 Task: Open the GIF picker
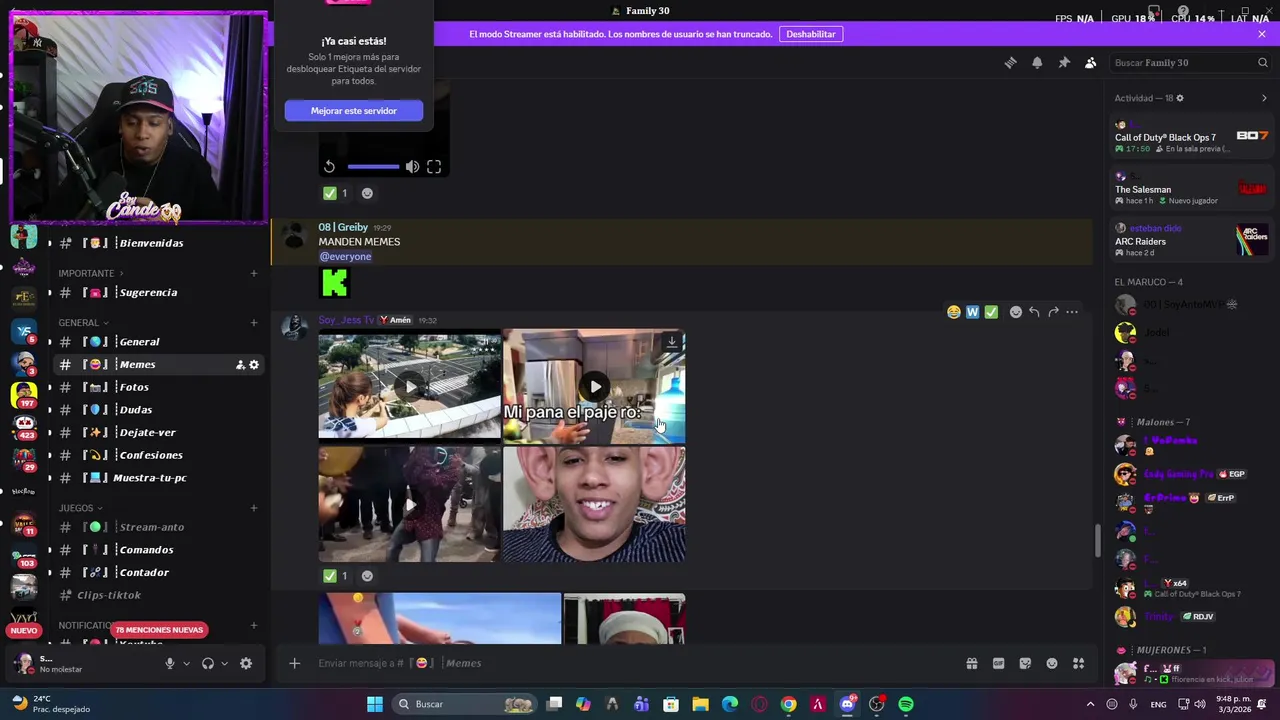click(998, 663)
